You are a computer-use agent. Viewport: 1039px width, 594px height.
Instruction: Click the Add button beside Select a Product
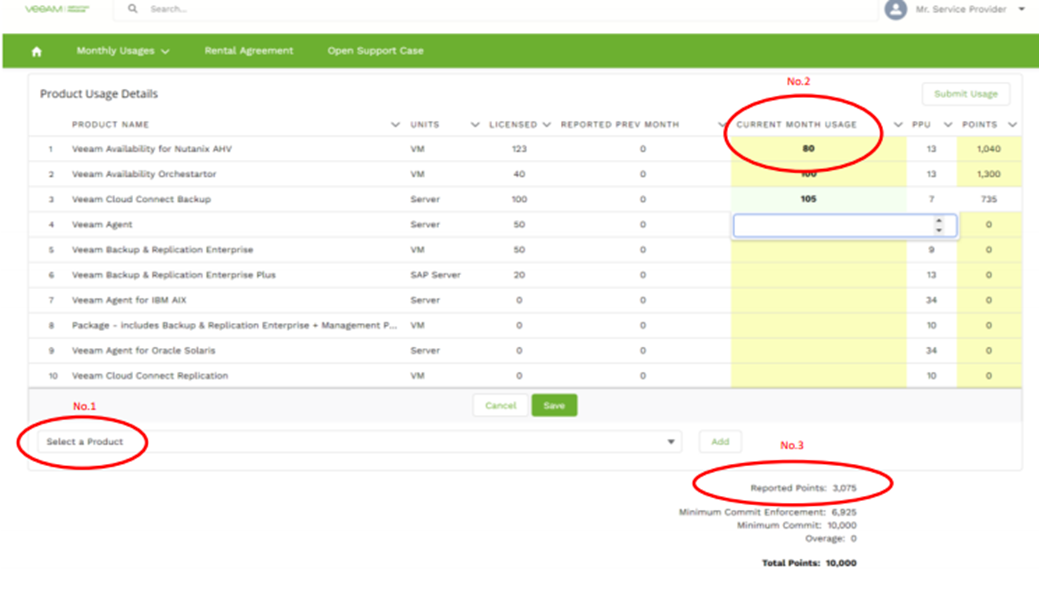(x=720, y=441)
